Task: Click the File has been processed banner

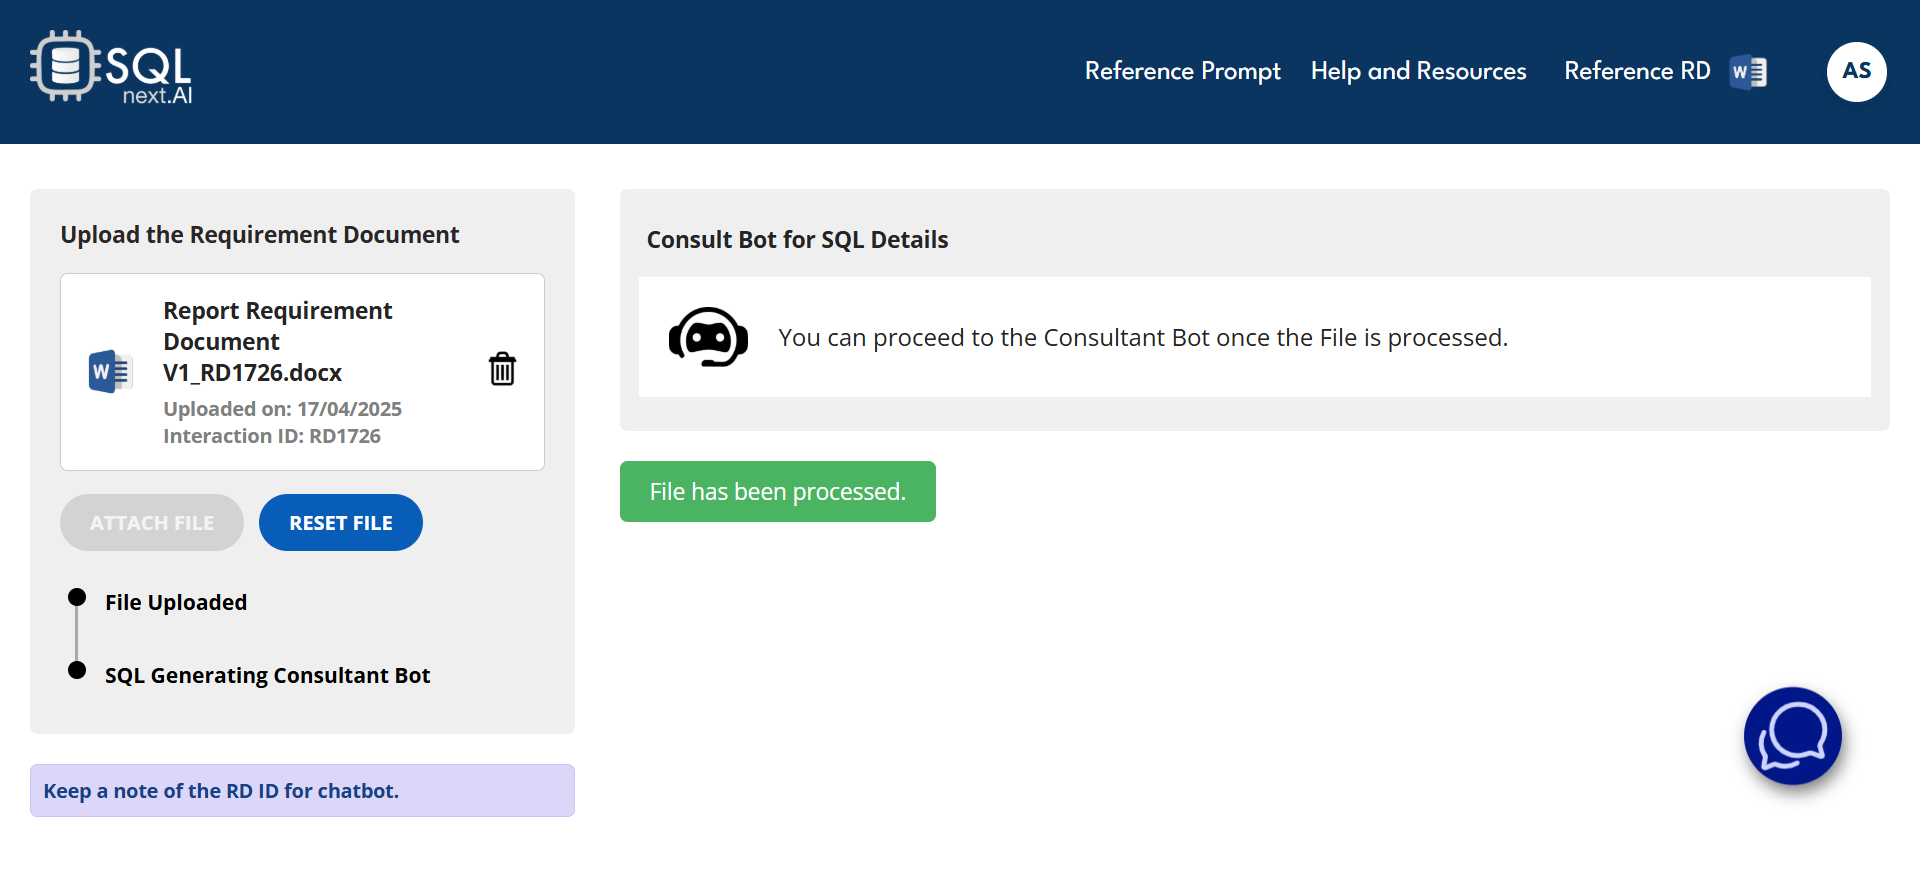Action: (x=777, y=492)
